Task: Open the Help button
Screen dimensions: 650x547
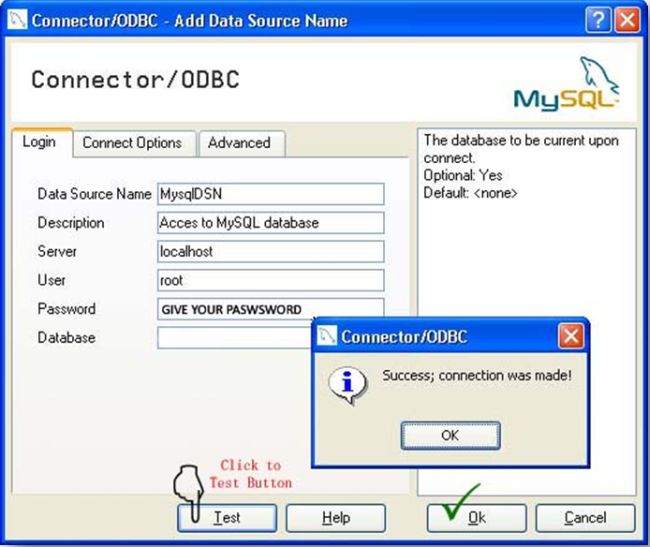Action: 336,518
